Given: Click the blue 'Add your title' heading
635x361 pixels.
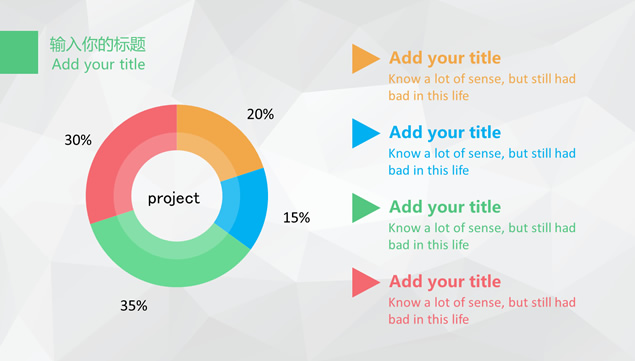Looking at the screenshot, I should (445, 132).
